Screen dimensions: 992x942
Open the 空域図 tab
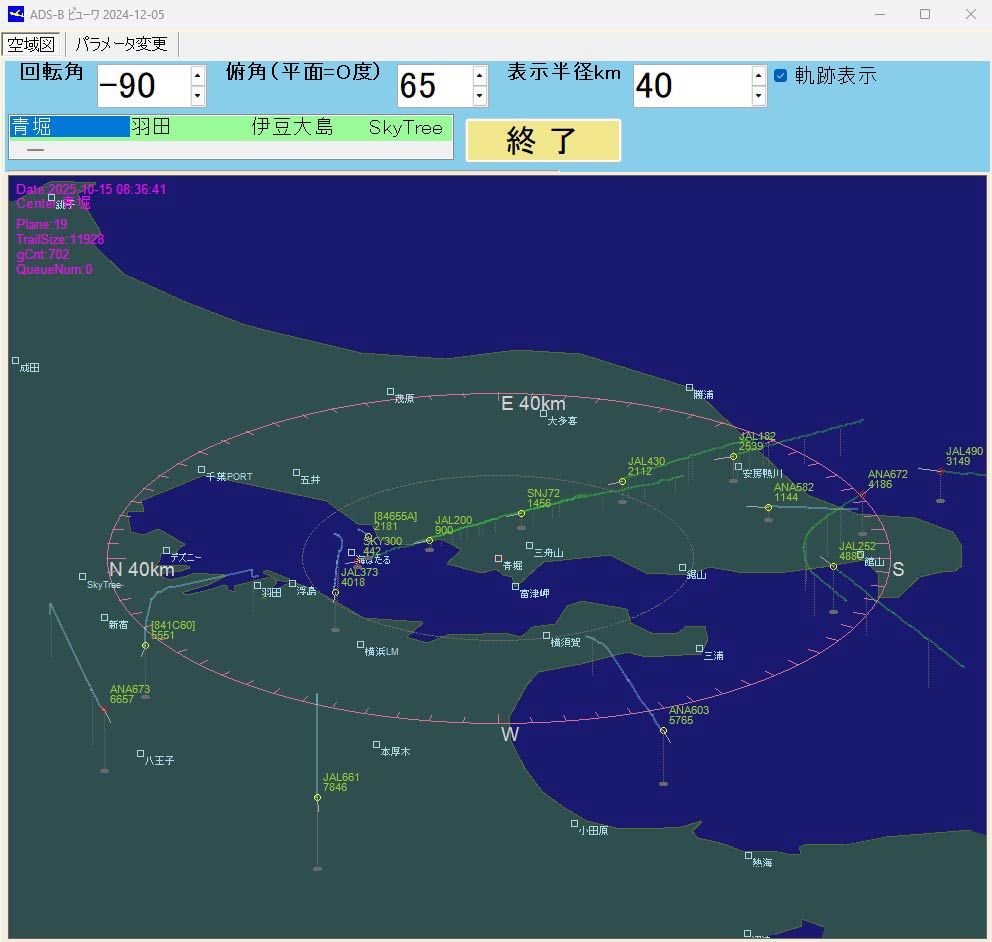[x=32, y=44]
